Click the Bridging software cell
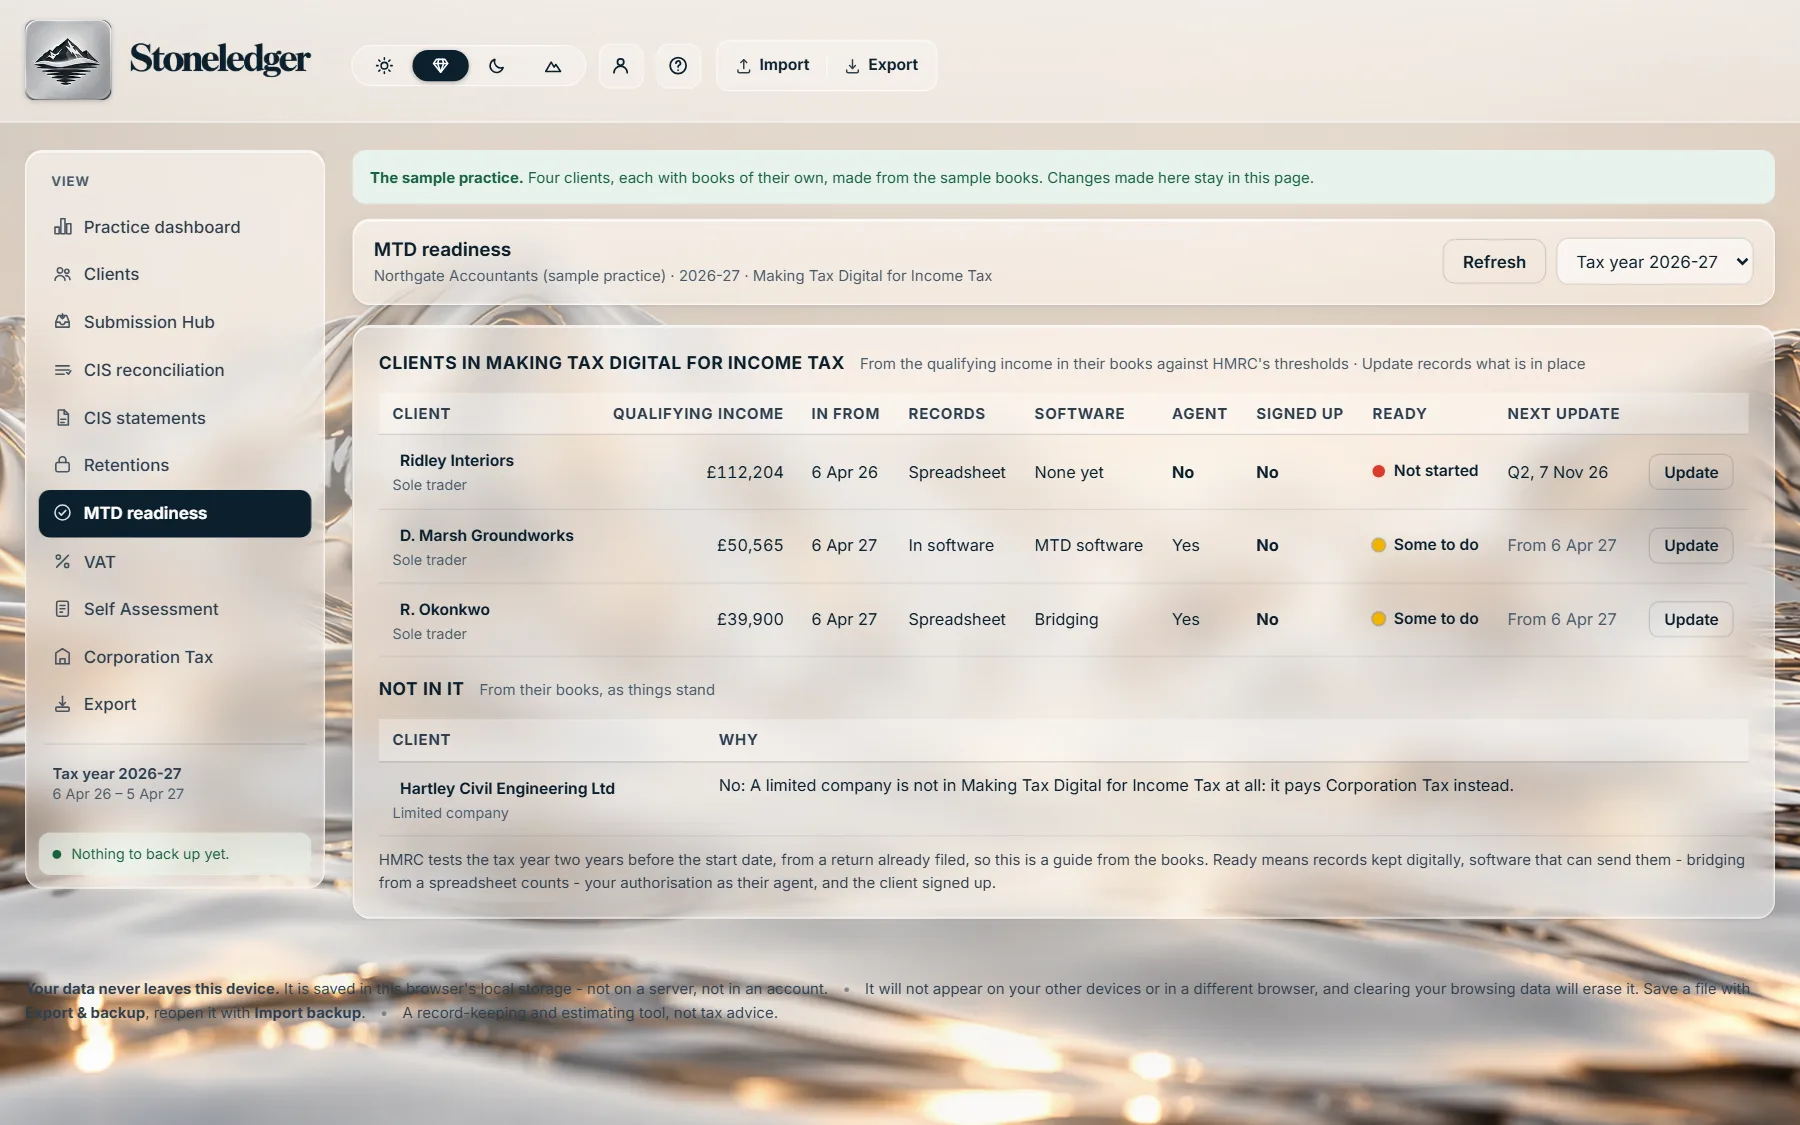1800x1125 pixels. pos(1066,619)
